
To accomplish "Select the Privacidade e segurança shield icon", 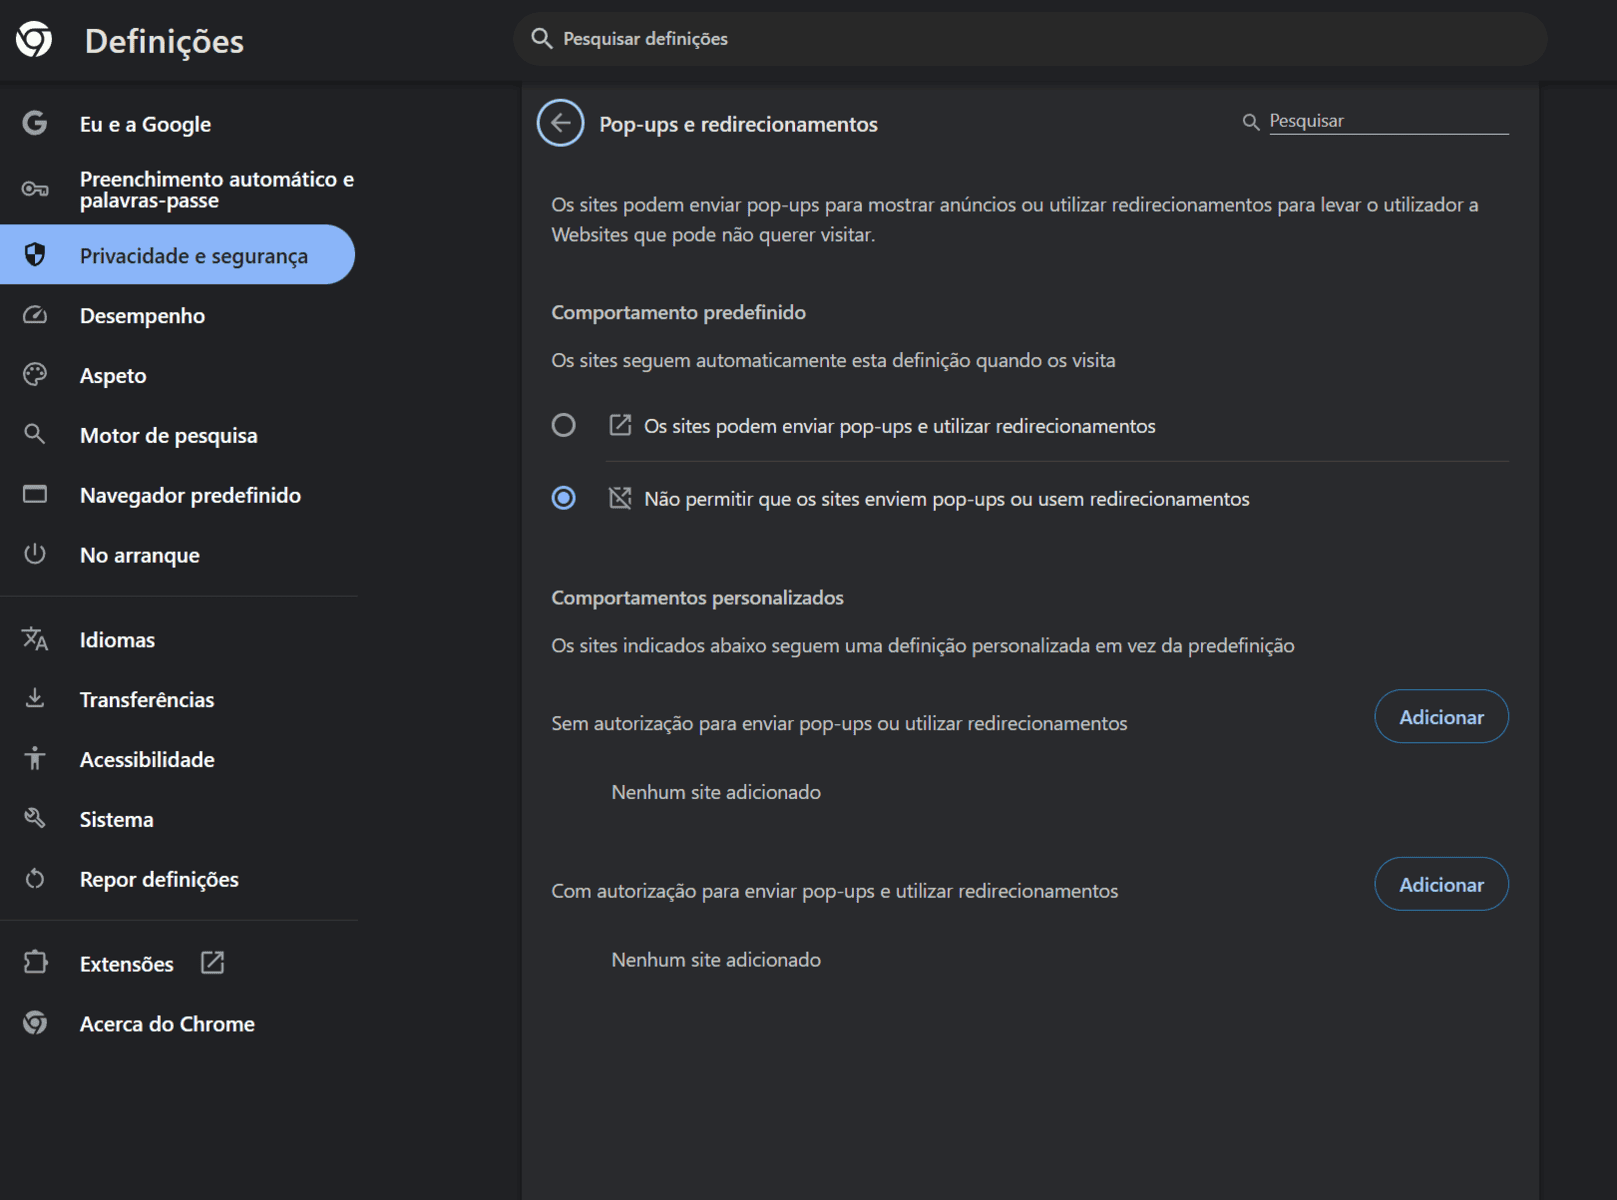I will pyautogui.click(x=36, y=254).
